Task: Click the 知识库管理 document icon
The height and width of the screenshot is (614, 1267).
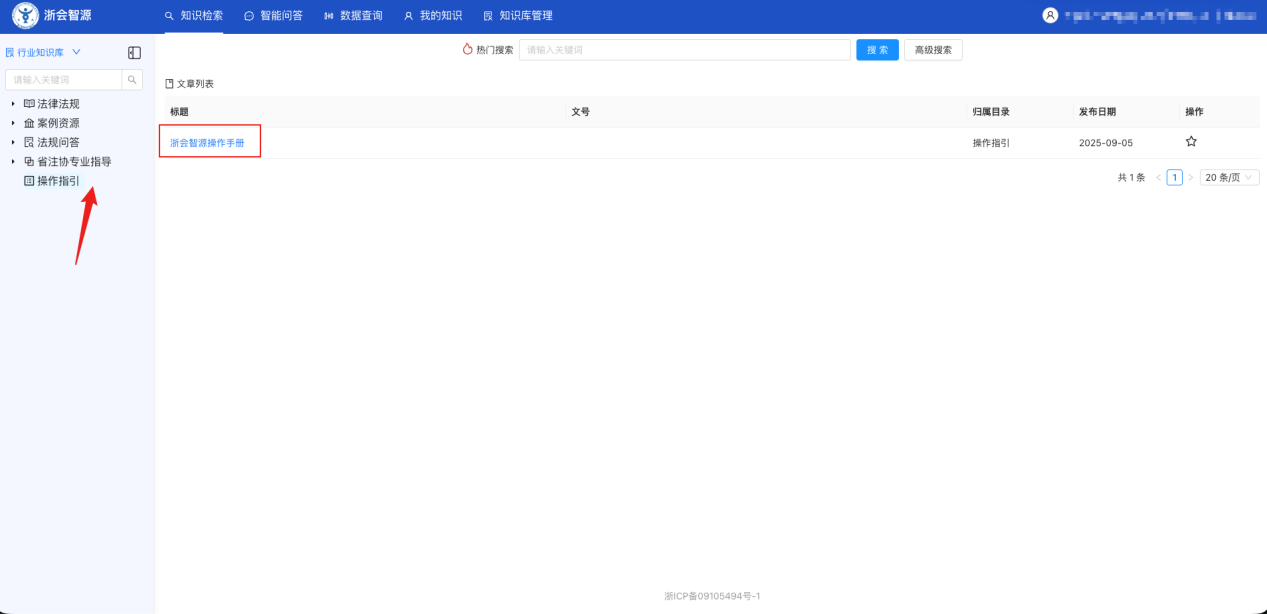Action: 486,15
